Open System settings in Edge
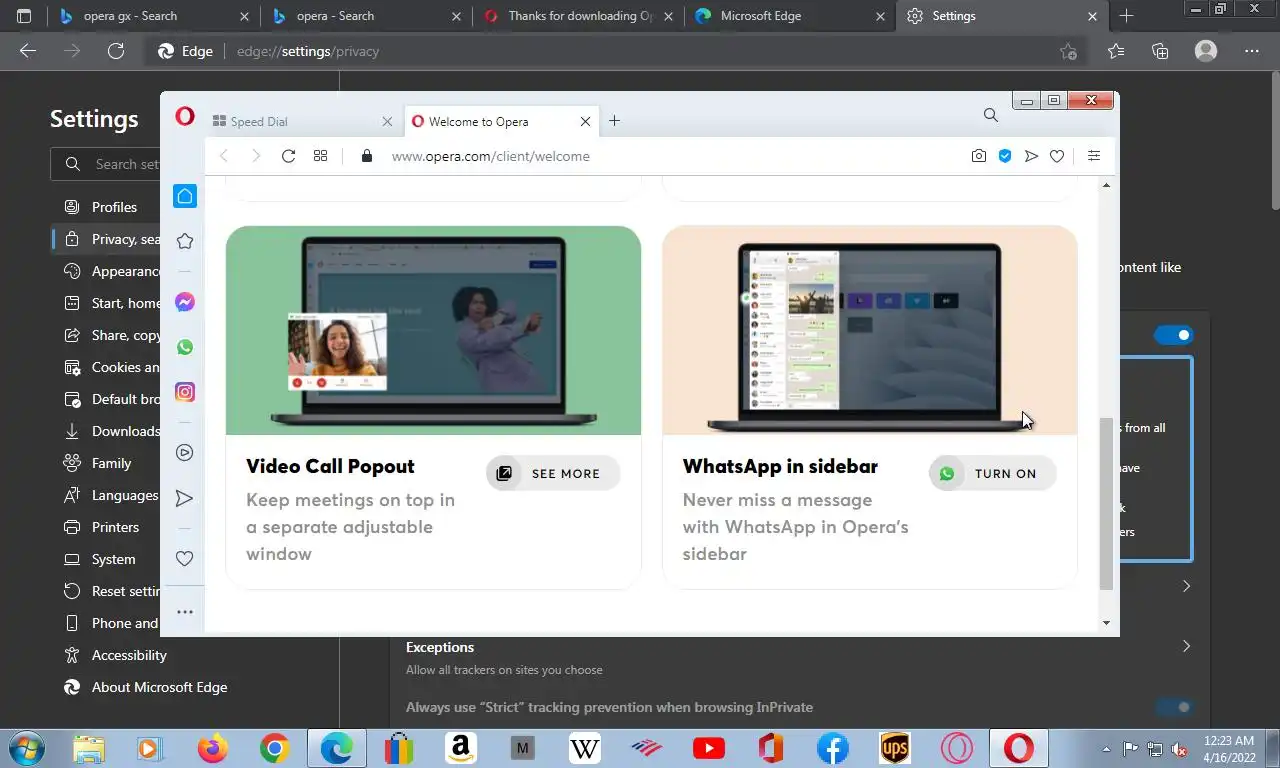The image size is (1280, 768). tap(113, 559)
